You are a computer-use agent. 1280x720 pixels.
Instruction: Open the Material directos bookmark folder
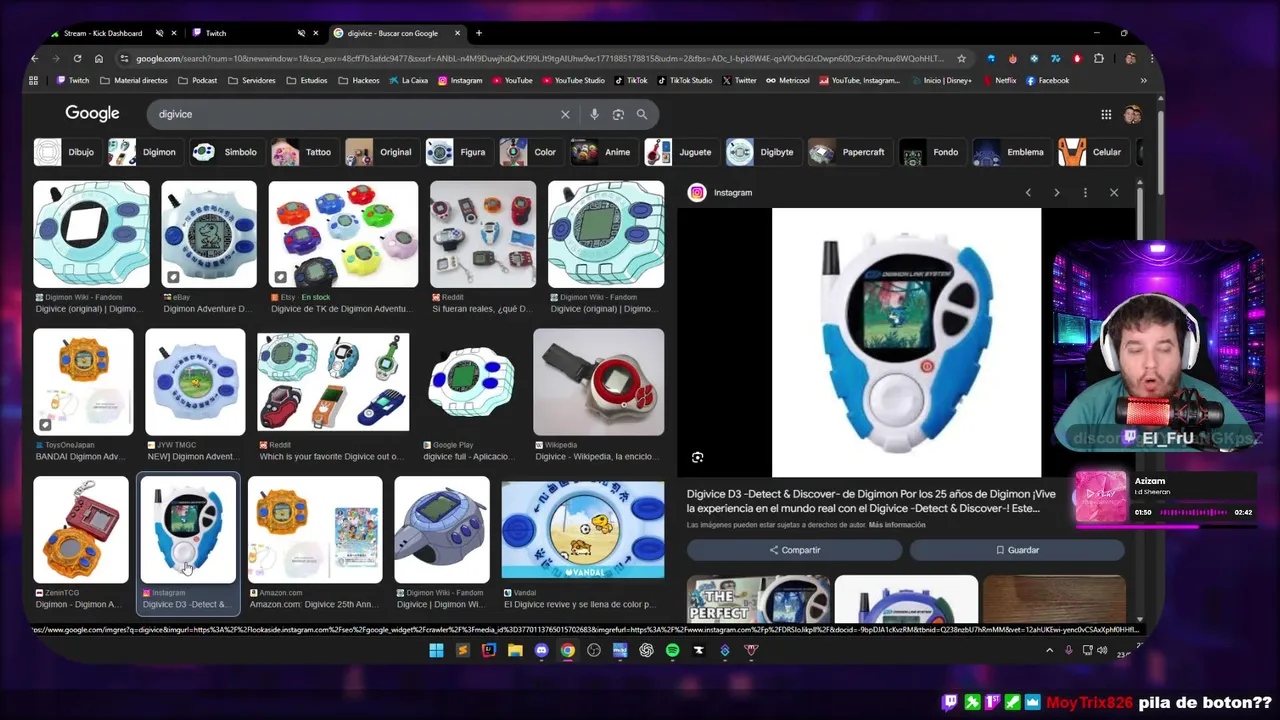[x=134, y=80]
